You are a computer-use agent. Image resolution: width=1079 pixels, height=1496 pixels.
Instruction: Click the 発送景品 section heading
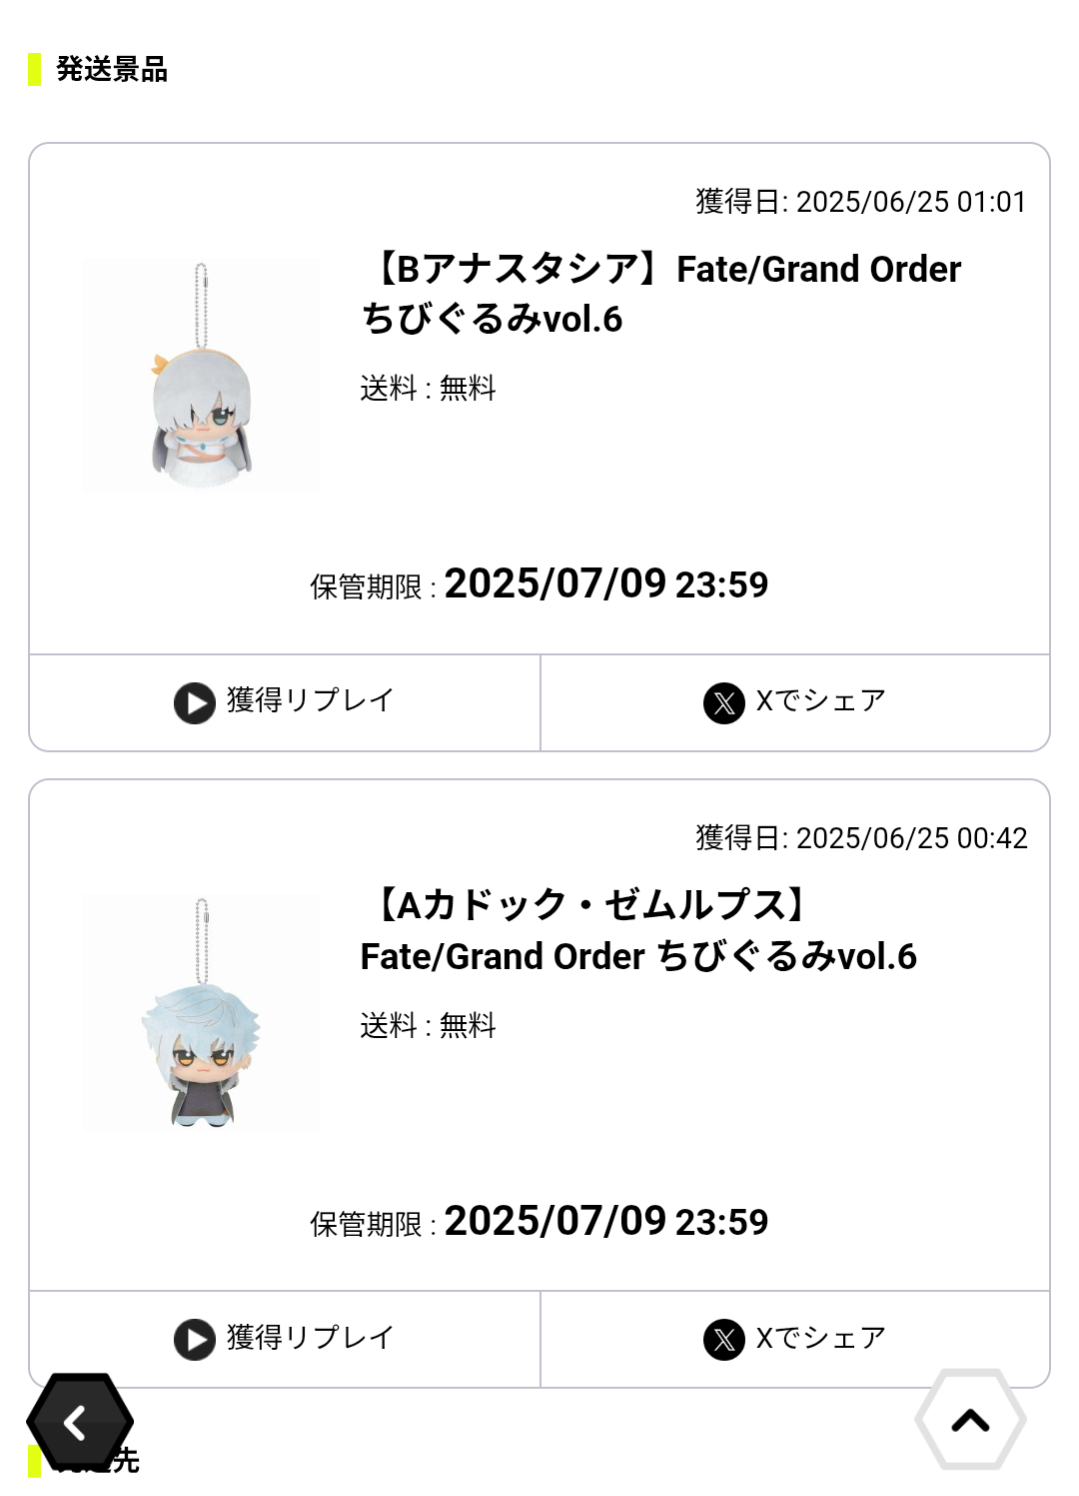point(111,69)
